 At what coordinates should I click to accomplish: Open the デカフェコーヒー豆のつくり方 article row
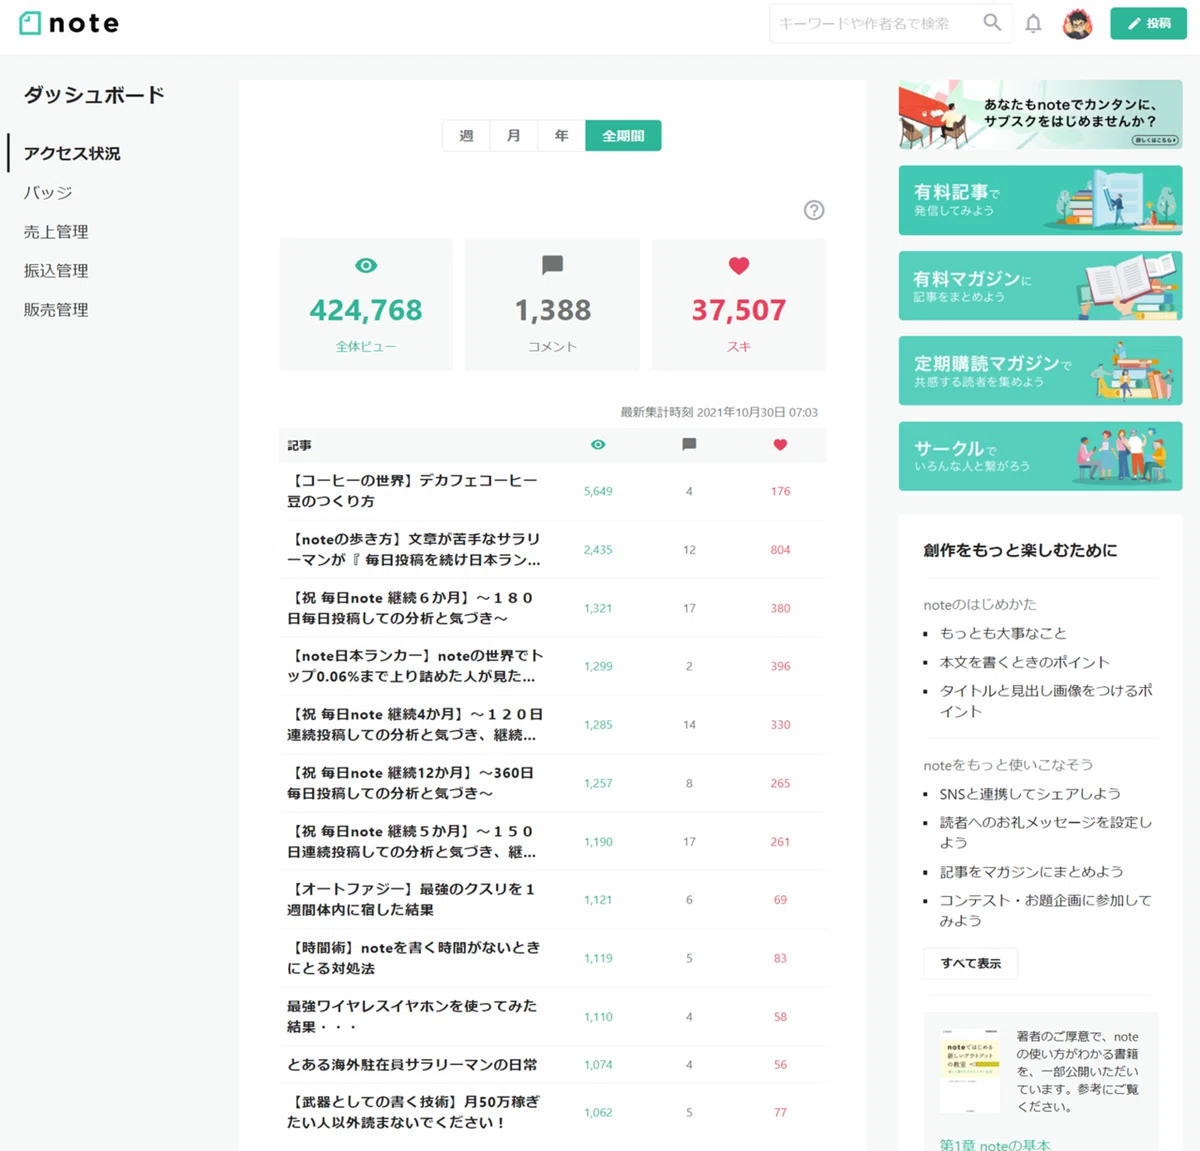point(553,491)
